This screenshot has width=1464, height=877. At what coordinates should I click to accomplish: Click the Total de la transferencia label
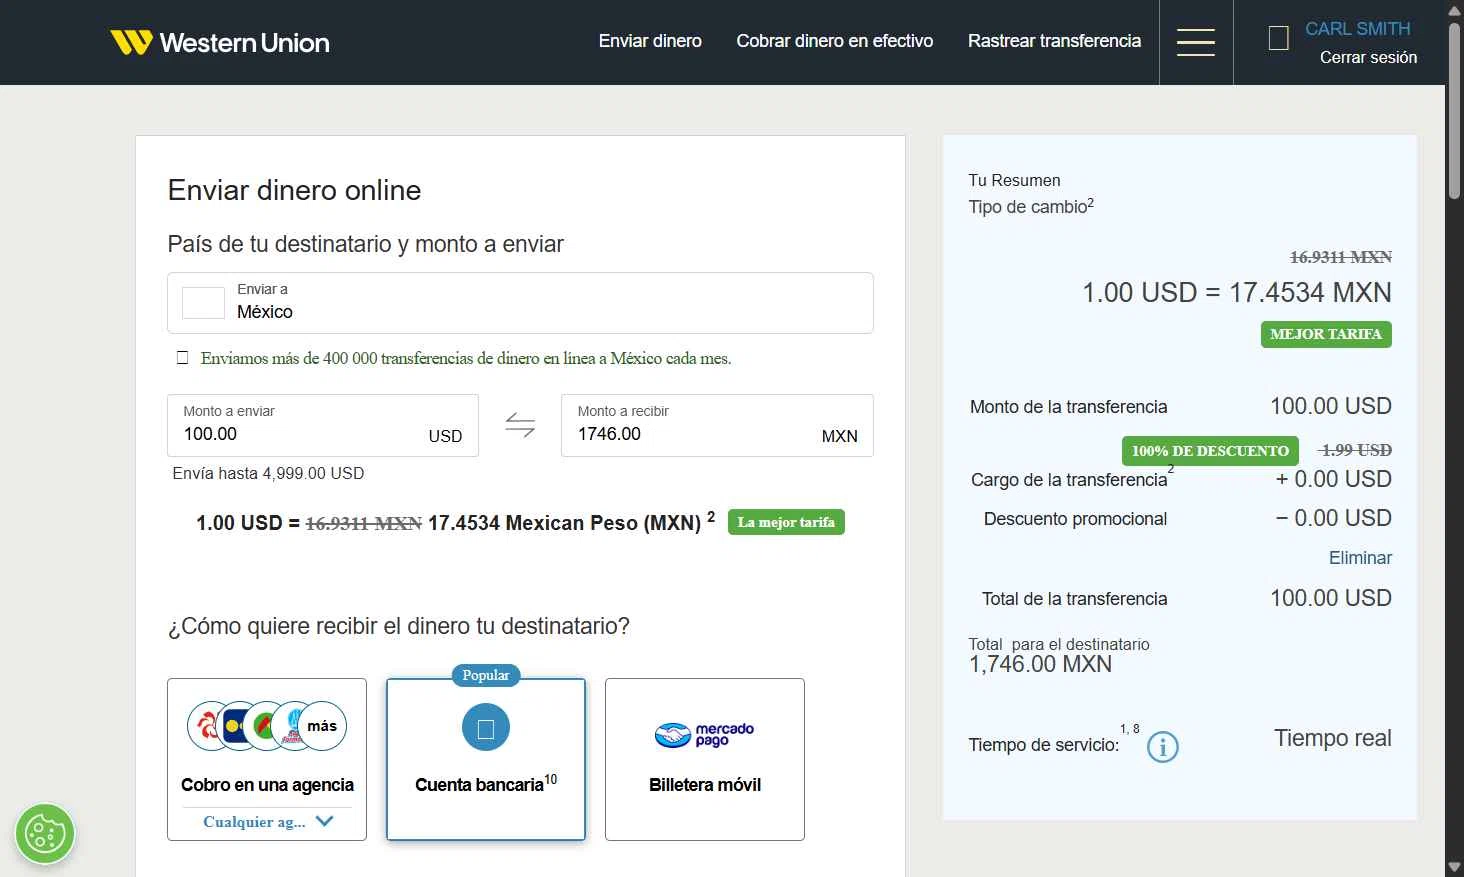(x=1074, y=599)
